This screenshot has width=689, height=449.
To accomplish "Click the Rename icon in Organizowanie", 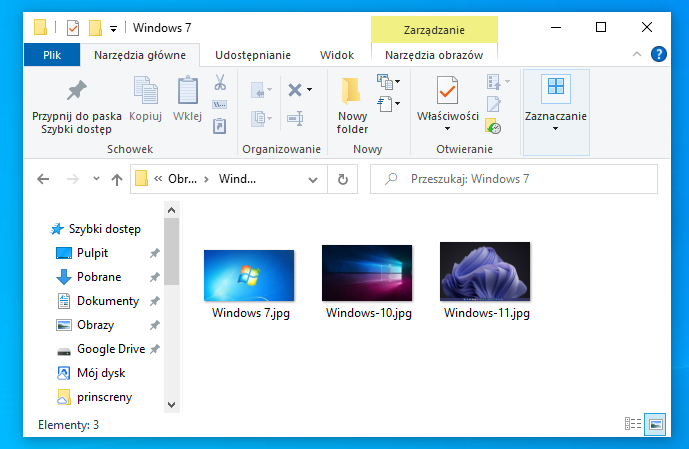I will [x=295, y=118].
